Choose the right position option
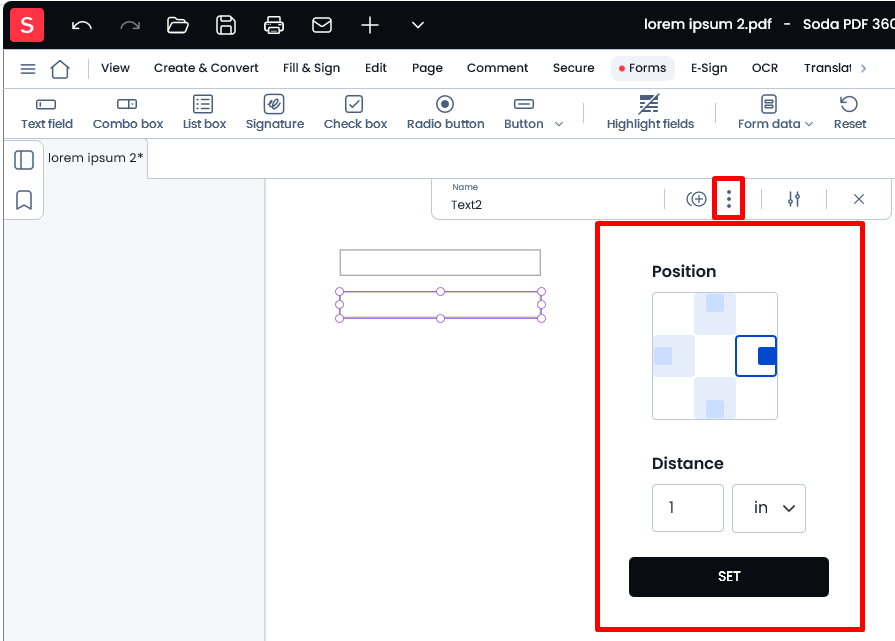This screenshot has height=641, width=895. pos(756,356)
